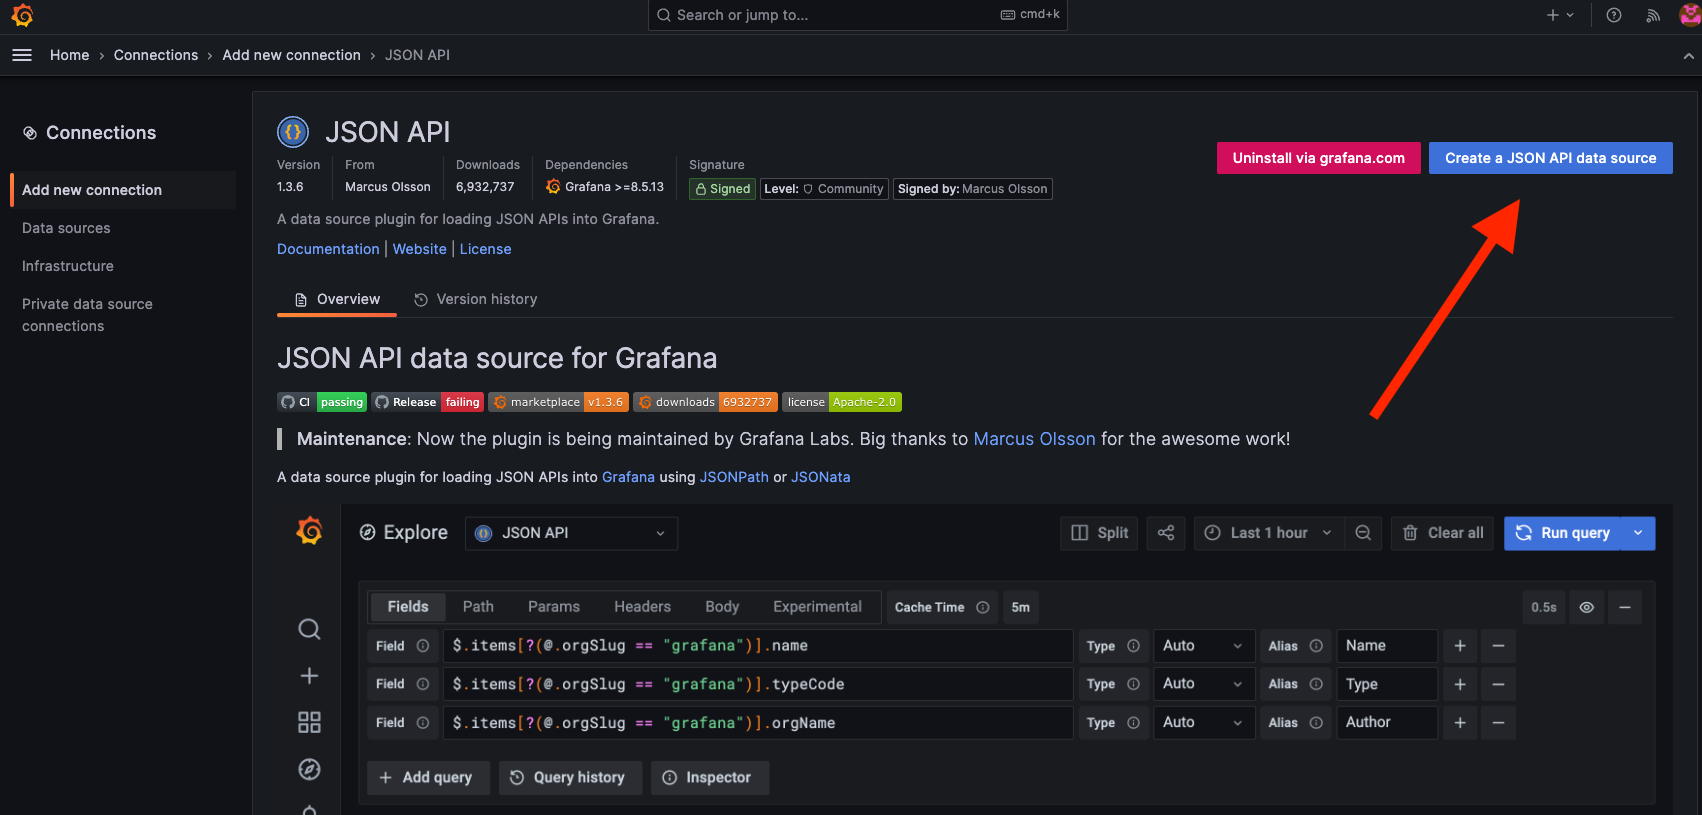This screenshot has height=815, width=1702.
Task: Click the Cache Time info icon
Action: click(x=983, y=607)
